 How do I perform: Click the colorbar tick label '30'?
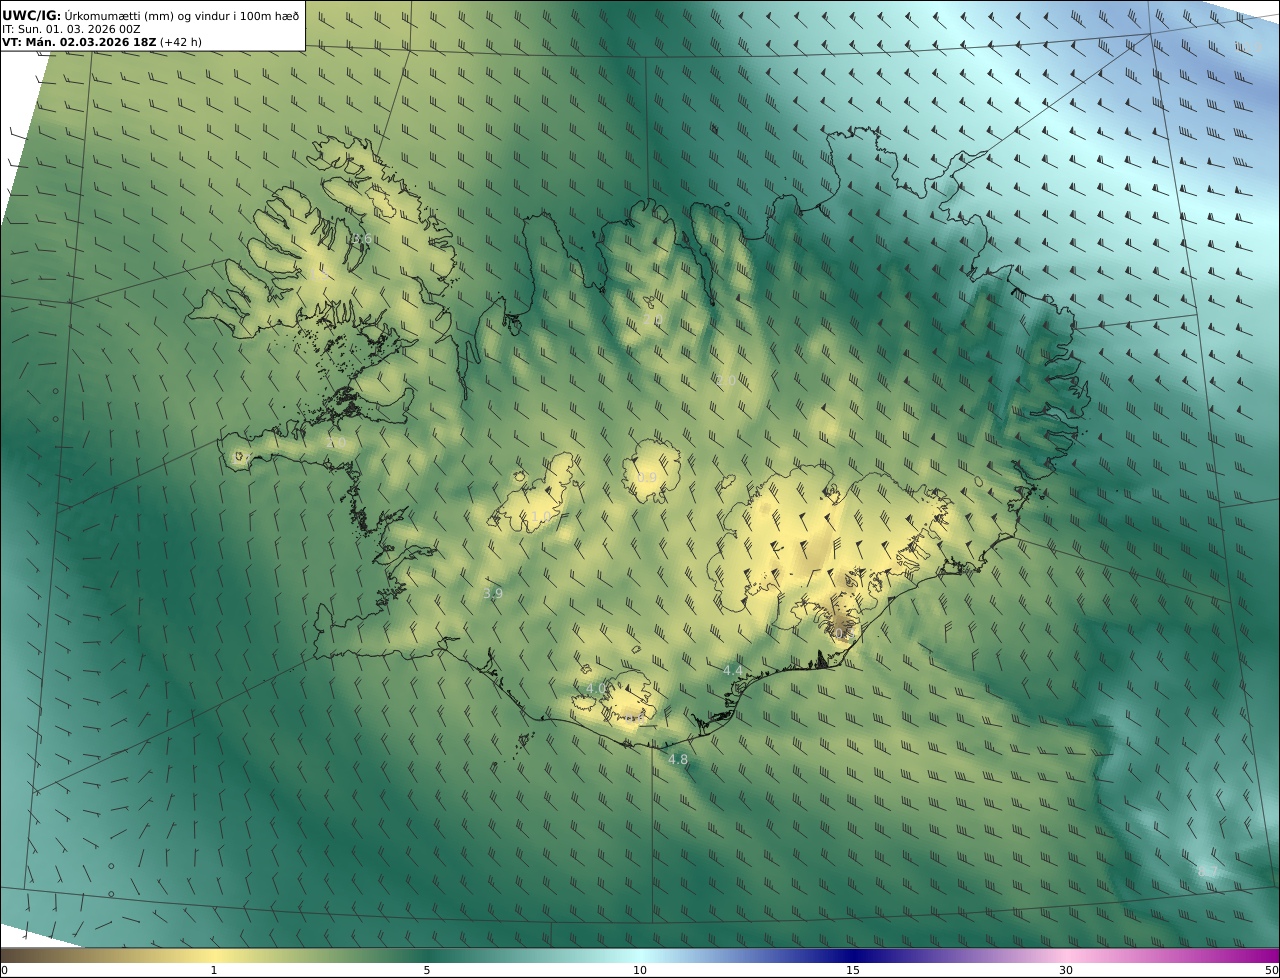click(x=1066, y=970)
